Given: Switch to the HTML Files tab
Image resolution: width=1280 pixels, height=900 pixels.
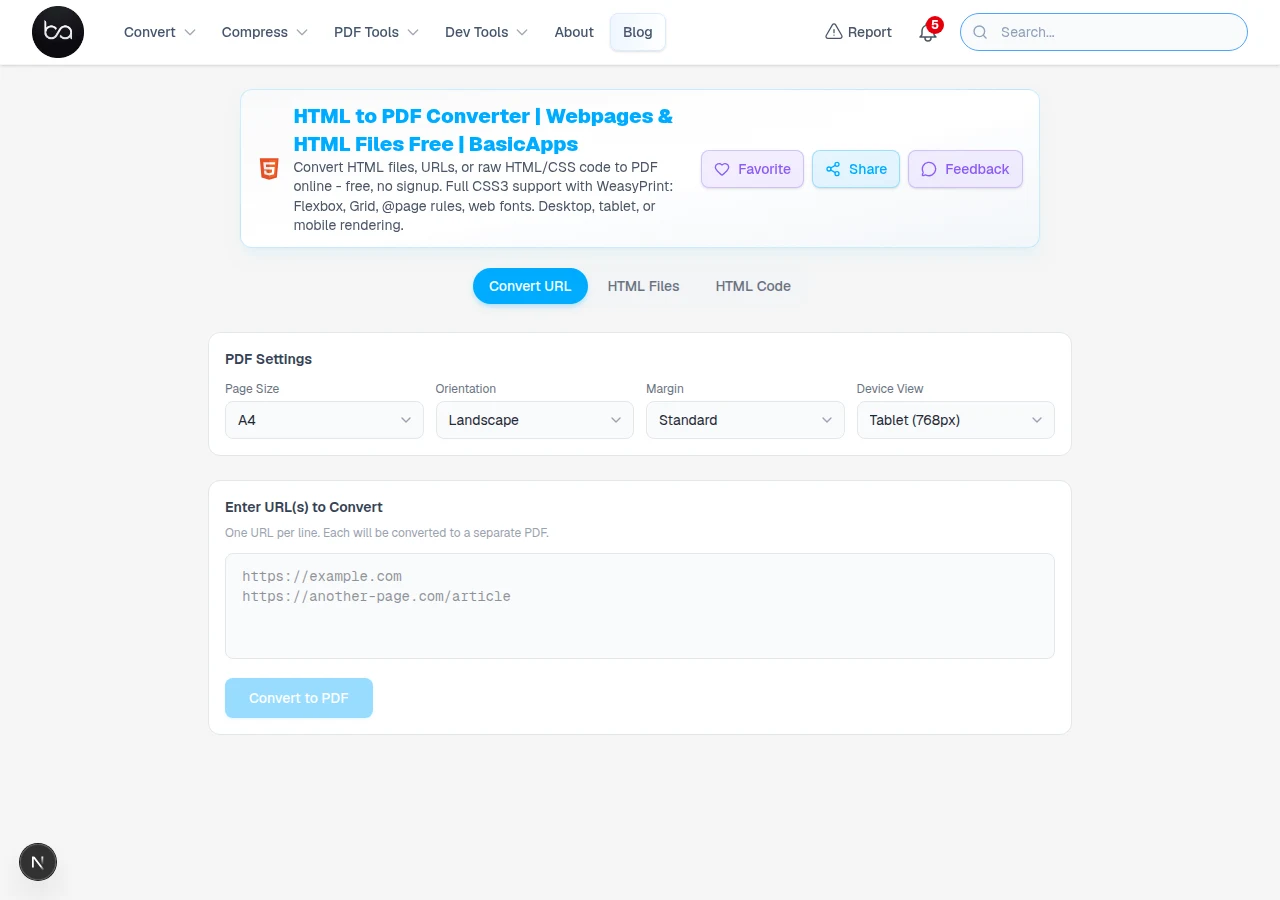Looking at the screenshot, I should click(644, 286).
